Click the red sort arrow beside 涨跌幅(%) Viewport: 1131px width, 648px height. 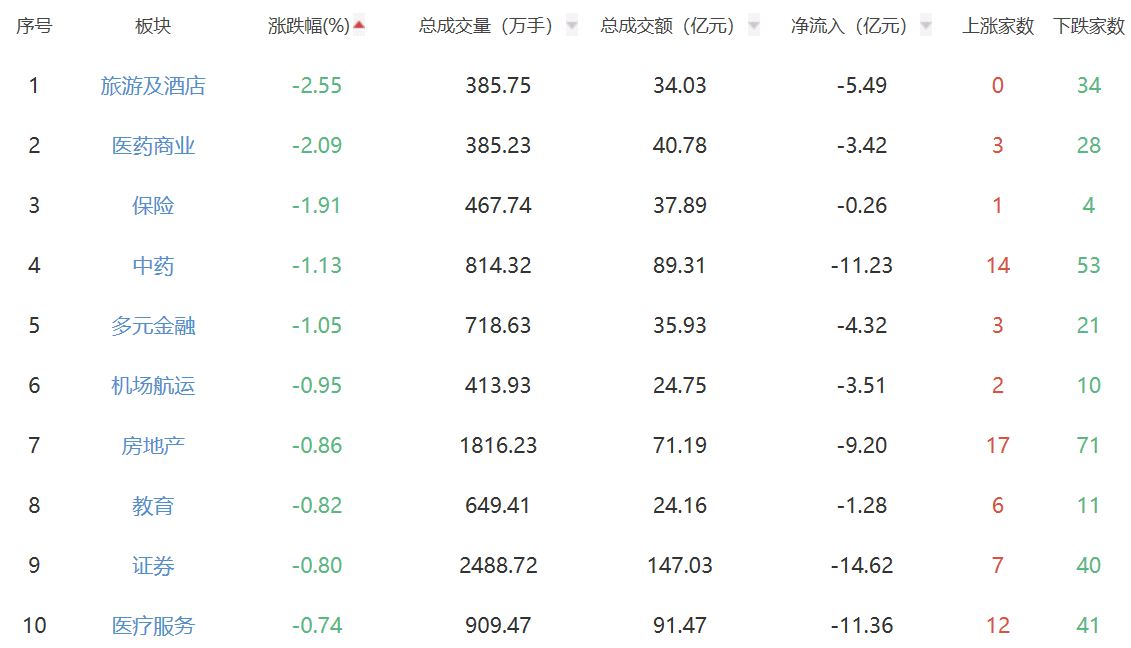point(359,26)
